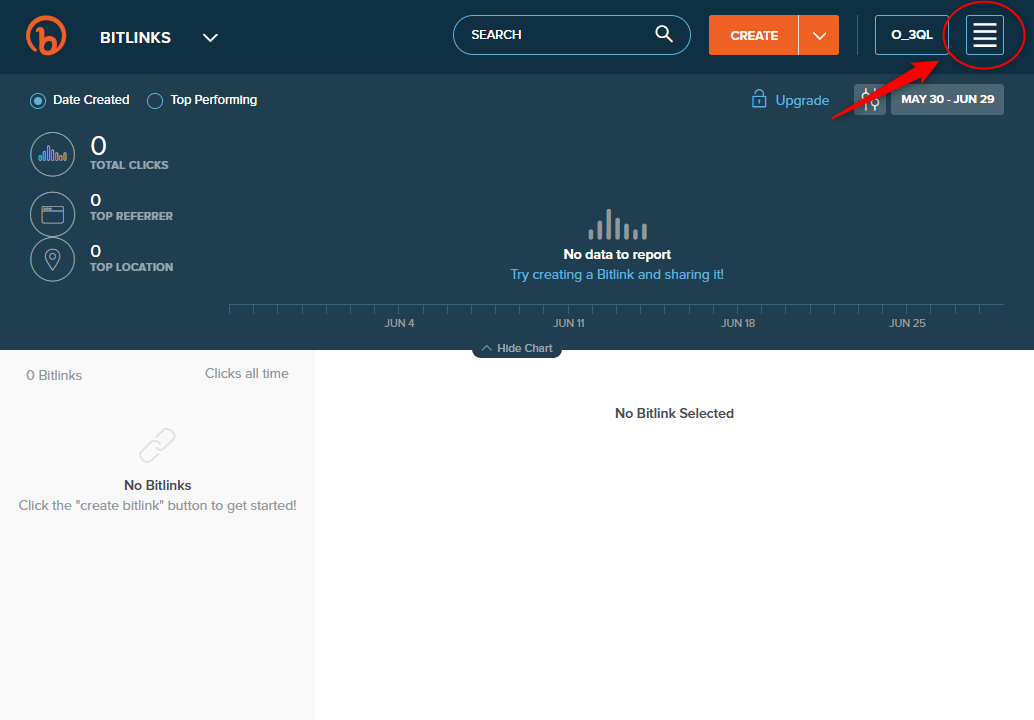Select the Date Created radio button
Viewport: 1034px width, 720px height.
pos(38,100)
